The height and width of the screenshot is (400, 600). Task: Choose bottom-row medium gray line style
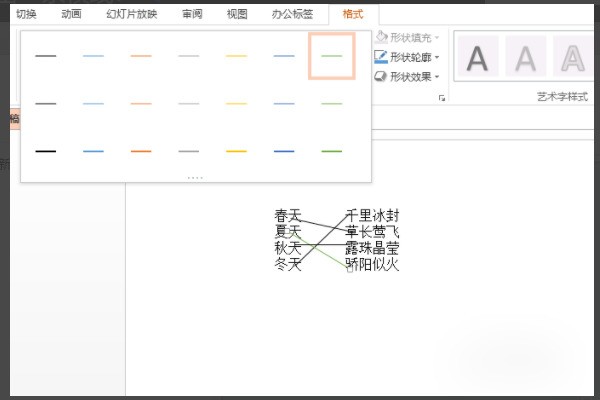coord(189,151)
